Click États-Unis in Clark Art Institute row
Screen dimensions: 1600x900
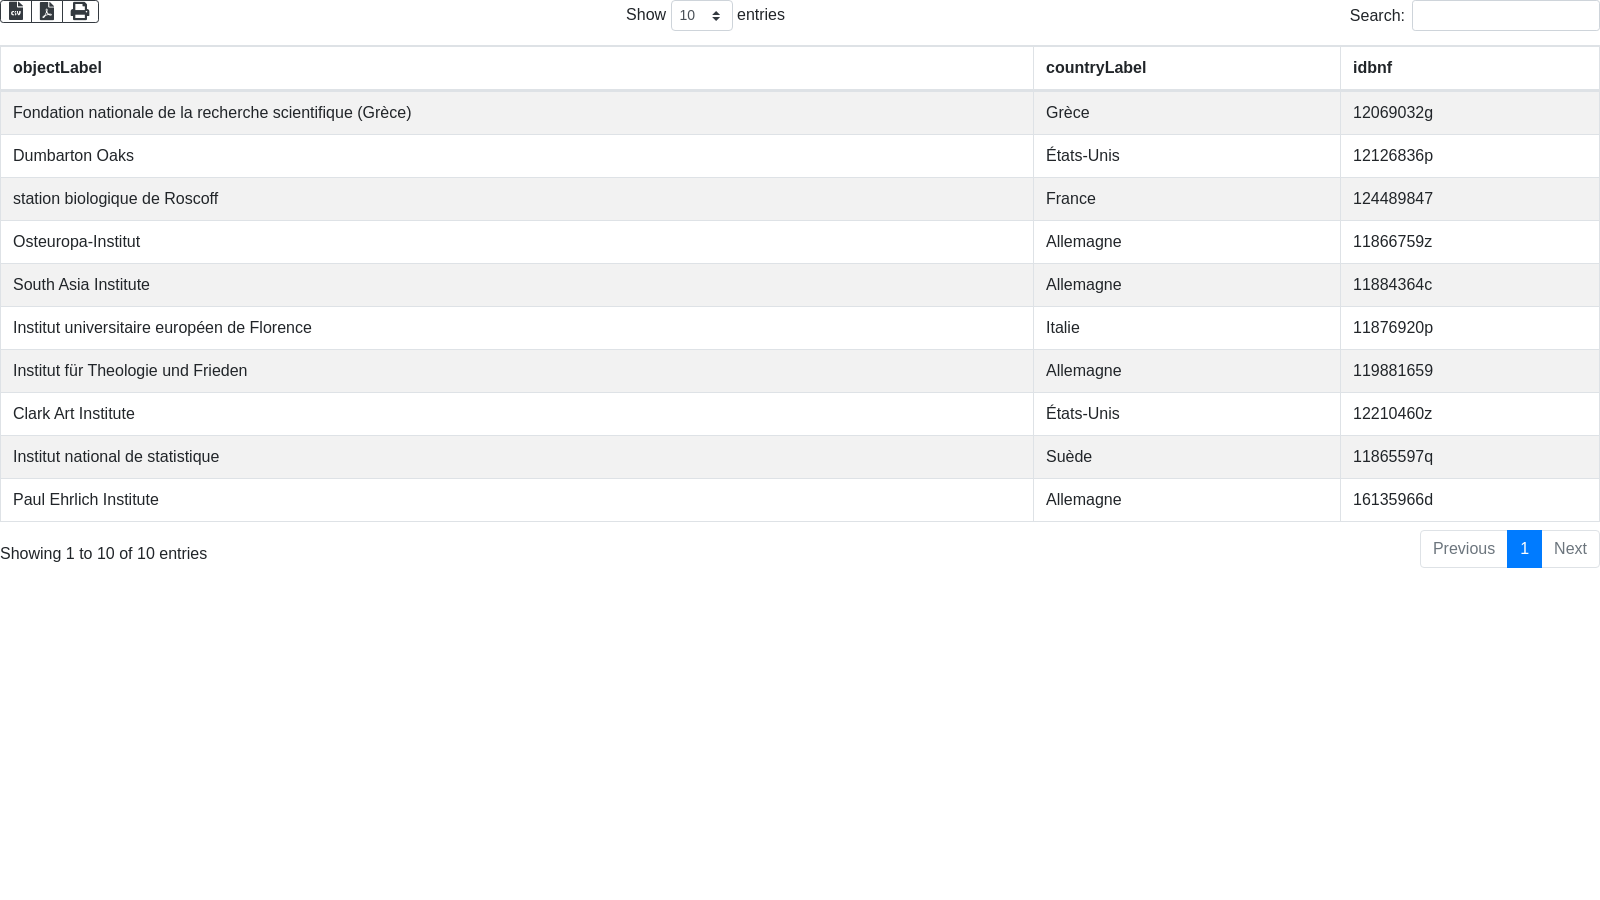click(x=1187, y=414)
